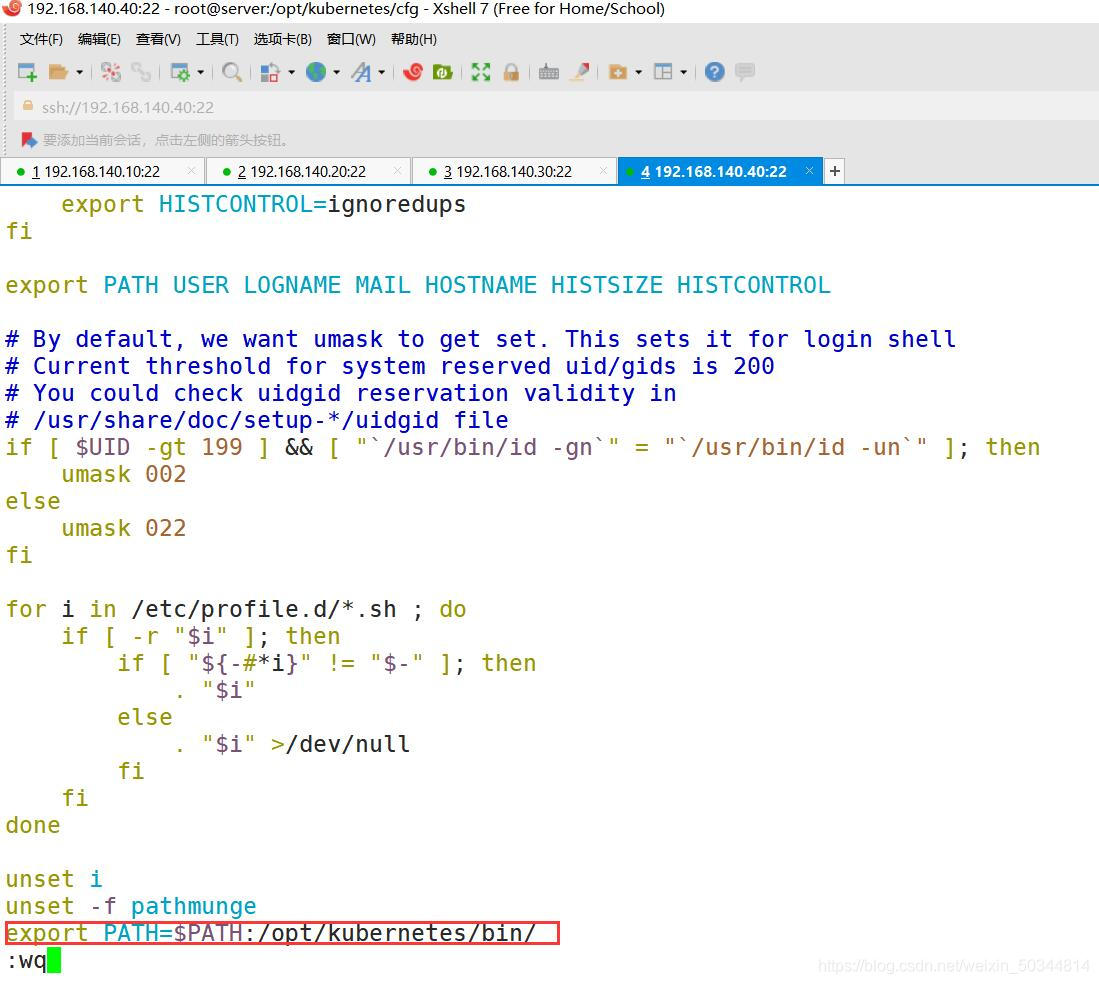This screenshot has height=984, width=1099.
Task: Expand the pane layout dropdown arrow
Action: [683, 71]
